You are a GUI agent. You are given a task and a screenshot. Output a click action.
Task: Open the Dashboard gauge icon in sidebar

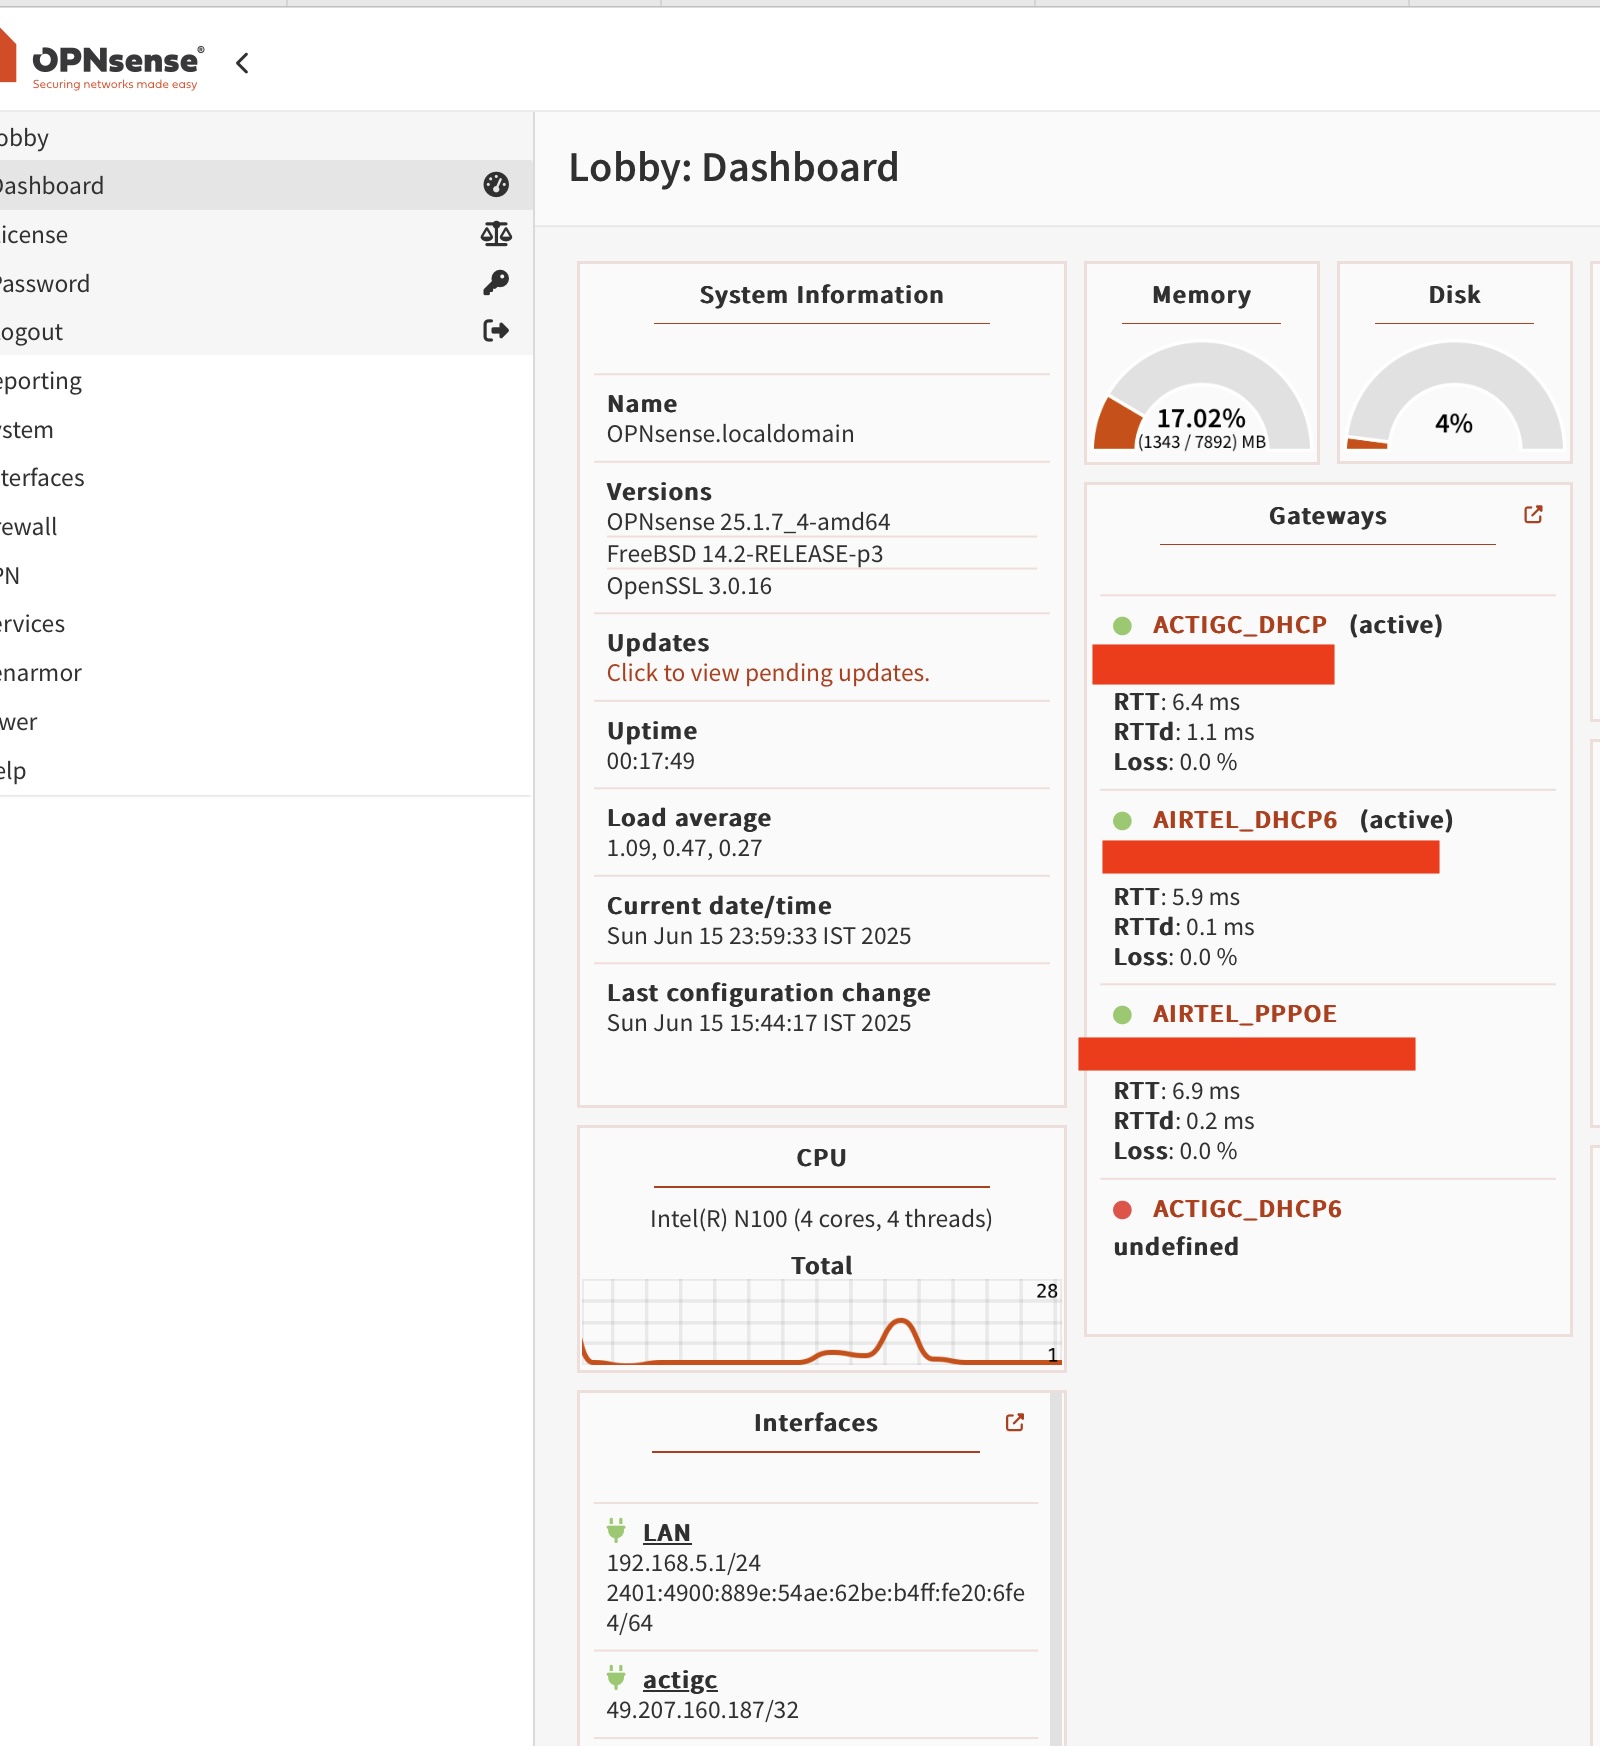pyautogui.click(x=496, y=185)
